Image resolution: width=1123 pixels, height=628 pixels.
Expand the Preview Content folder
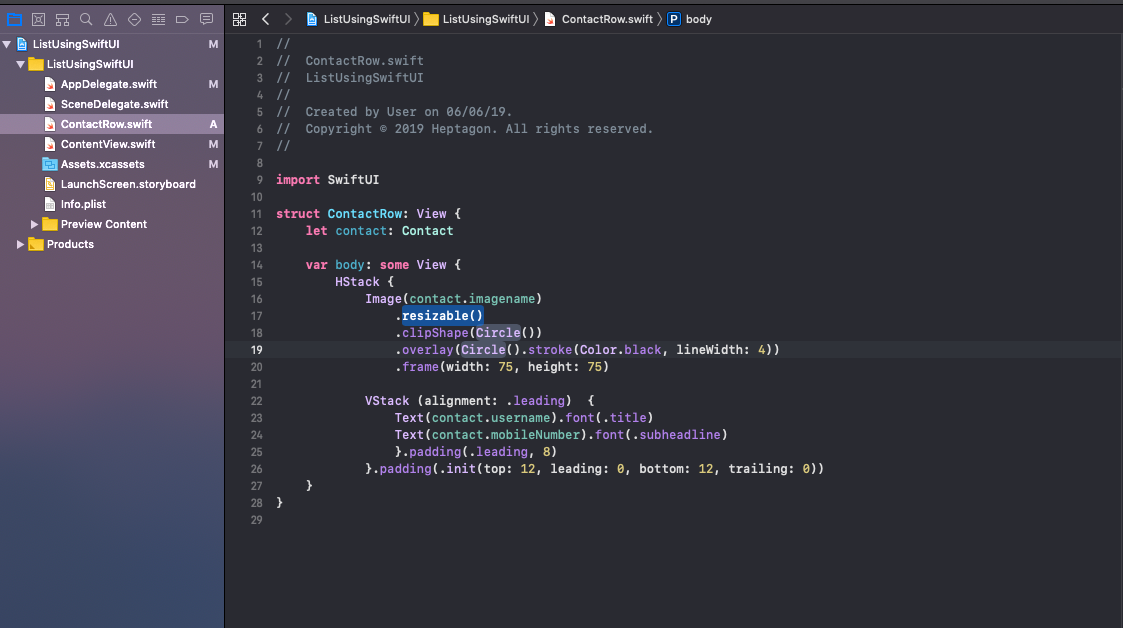(x=32, y=223)
